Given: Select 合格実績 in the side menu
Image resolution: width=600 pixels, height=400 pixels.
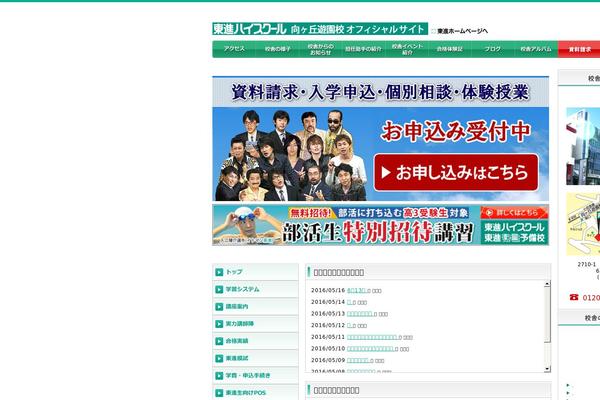Looking at the screenshot, I should pos(255,341).
